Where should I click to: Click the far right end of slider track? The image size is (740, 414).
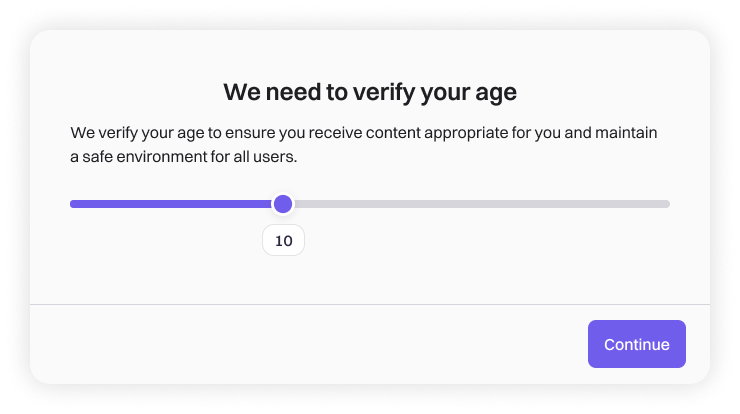point(666,204)
